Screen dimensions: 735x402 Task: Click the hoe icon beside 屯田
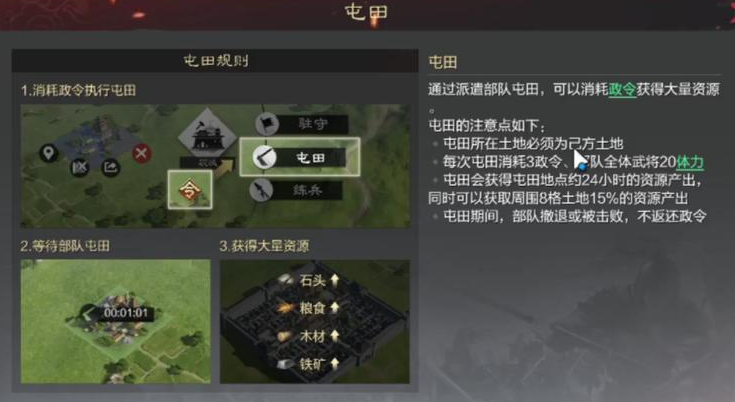point(264,157)
